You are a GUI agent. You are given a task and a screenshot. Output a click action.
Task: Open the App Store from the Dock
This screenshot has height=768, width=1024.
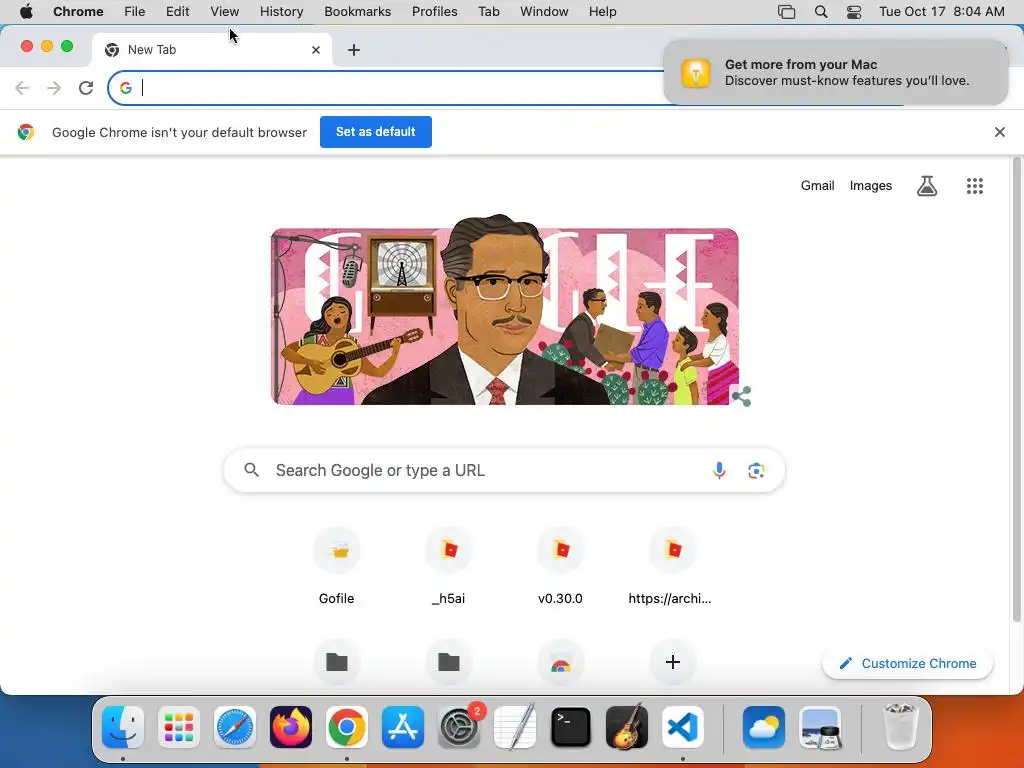point(403,727)
